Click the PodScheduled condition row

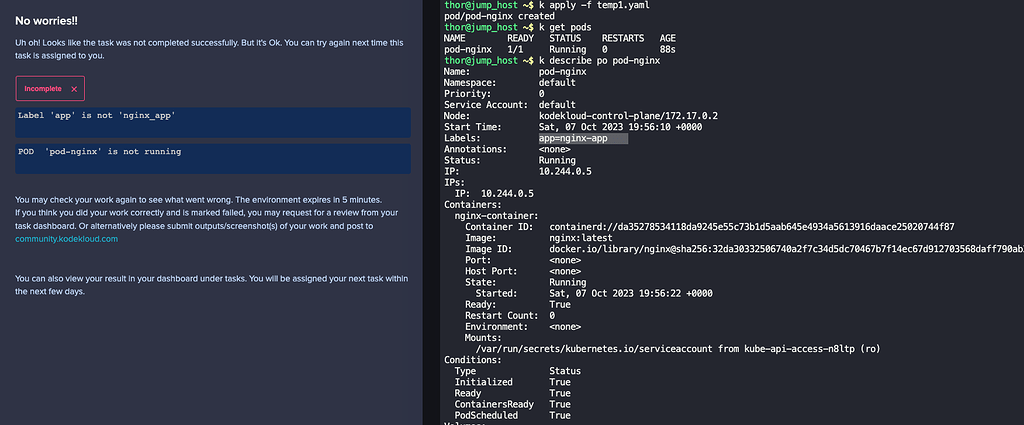(513, 414)
